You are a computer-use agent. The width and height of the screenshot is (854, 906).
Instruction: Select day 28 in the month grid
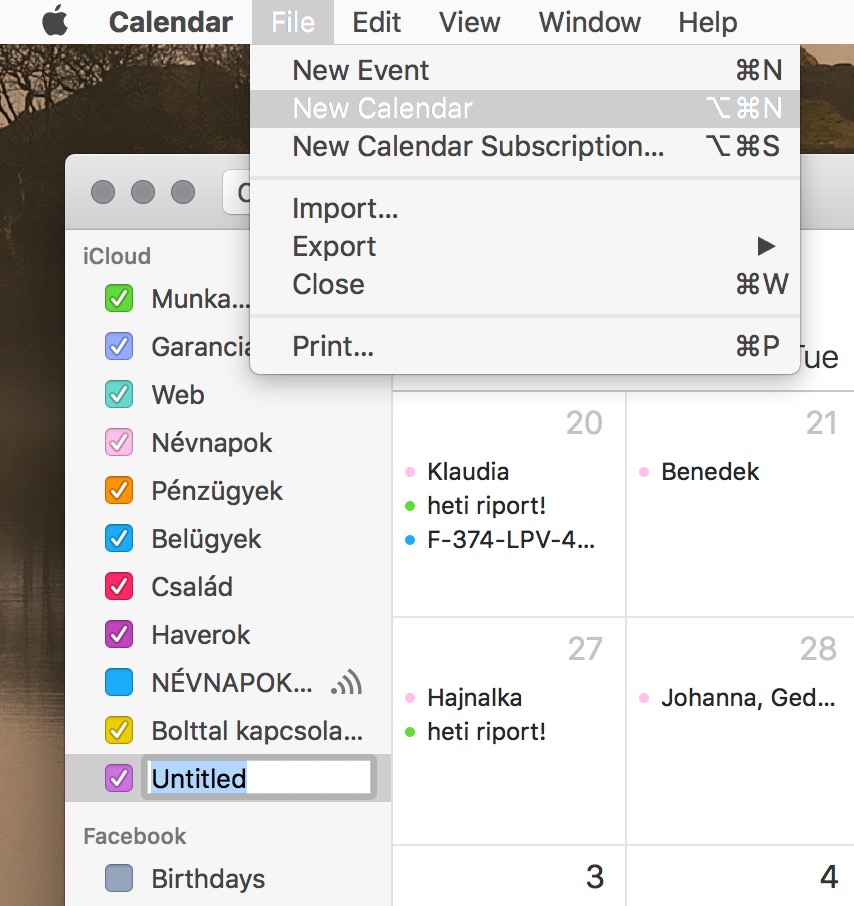[x=818, y=649]
